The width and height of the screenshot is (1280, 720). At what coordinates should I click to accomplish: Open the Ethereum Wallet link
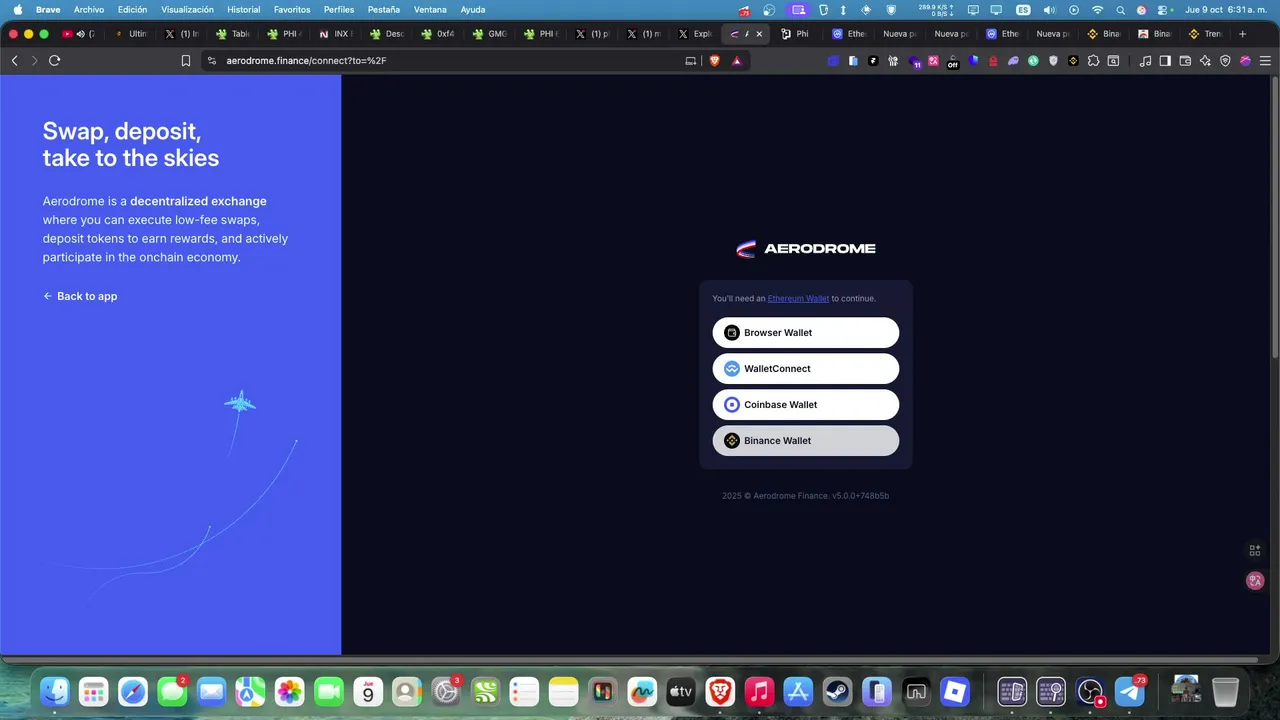coord(798,298)
